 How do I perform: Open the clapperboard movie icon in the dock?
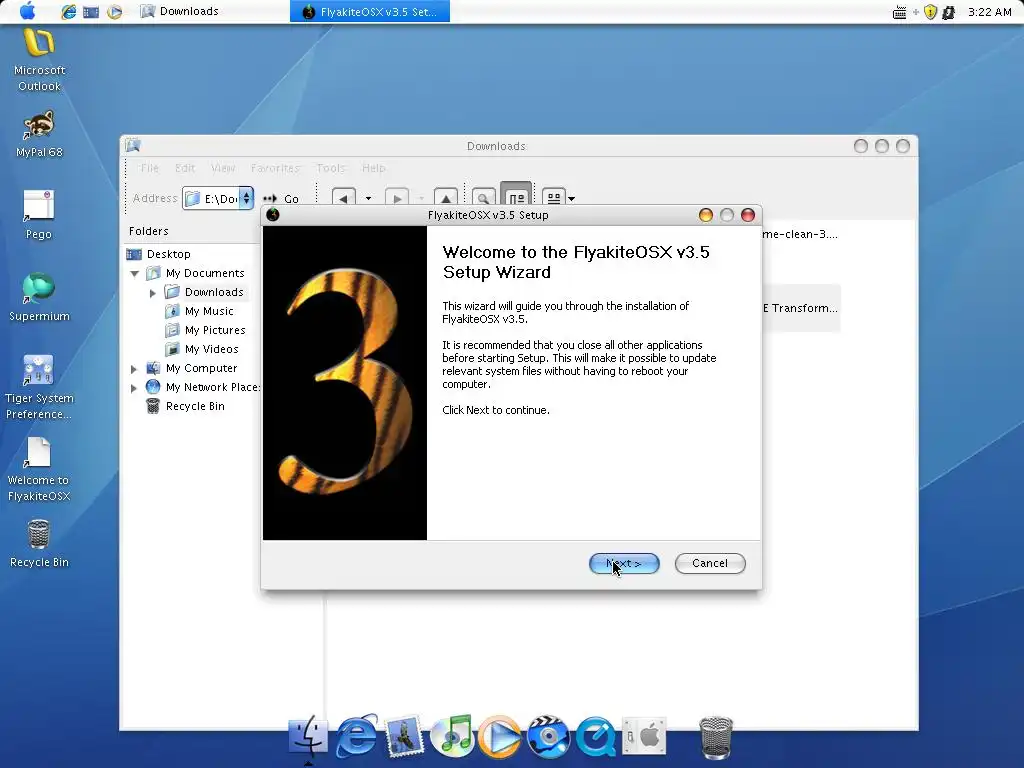pyautogui.click(x=548, y=735)
